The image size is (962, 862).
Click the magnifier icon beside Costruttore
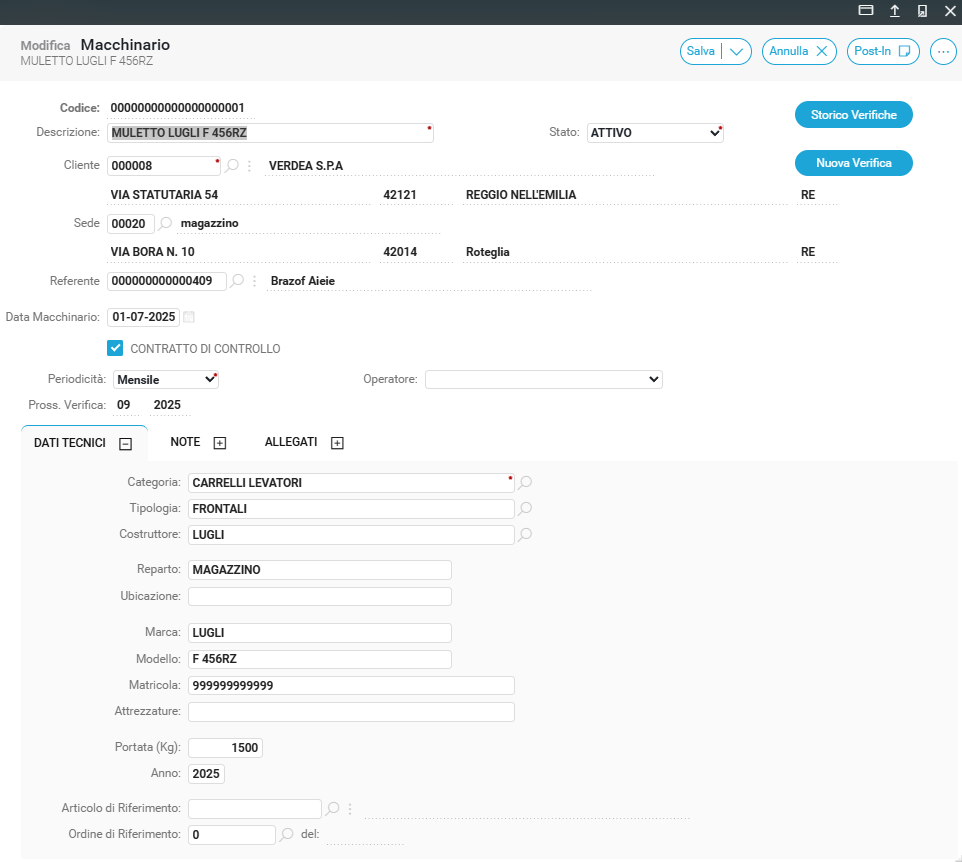(525, 535)
